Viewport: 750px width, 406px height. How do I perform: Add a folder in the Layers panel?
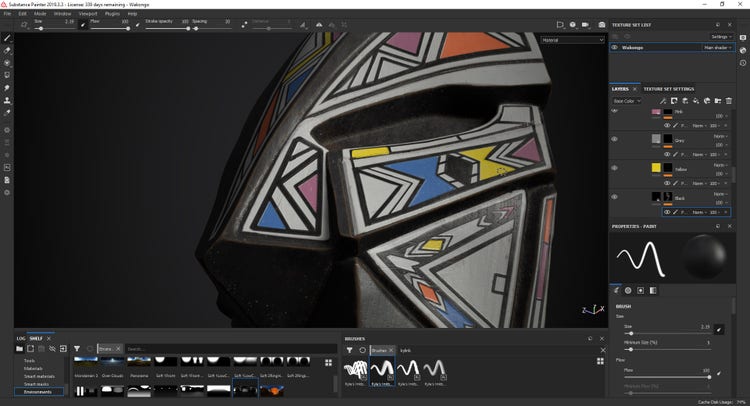(x=718, y=101)
